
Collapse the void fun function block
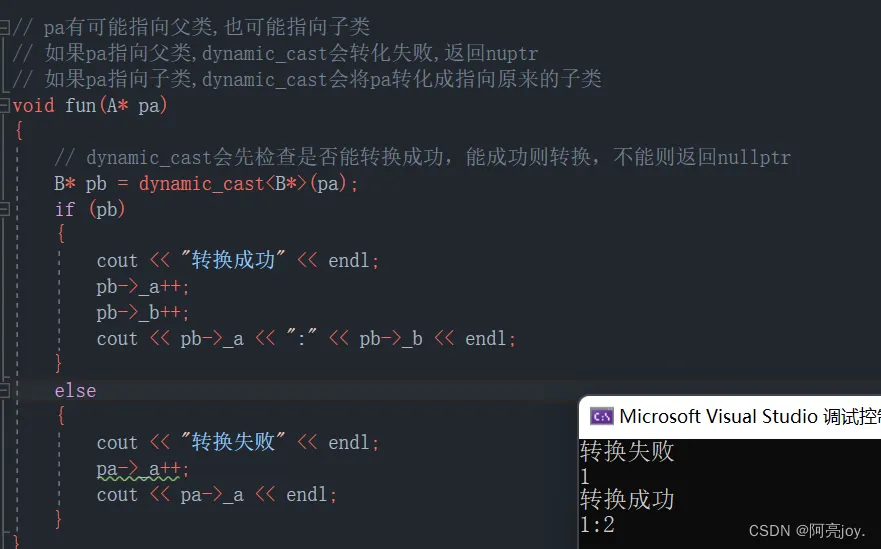coord(4,105)
